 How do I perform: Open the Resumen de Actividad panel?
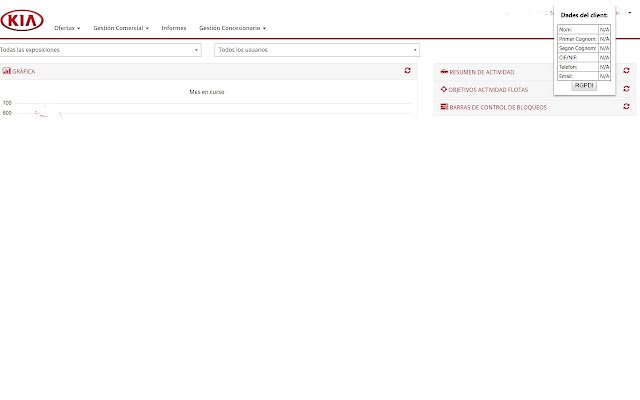pos(482,72)
